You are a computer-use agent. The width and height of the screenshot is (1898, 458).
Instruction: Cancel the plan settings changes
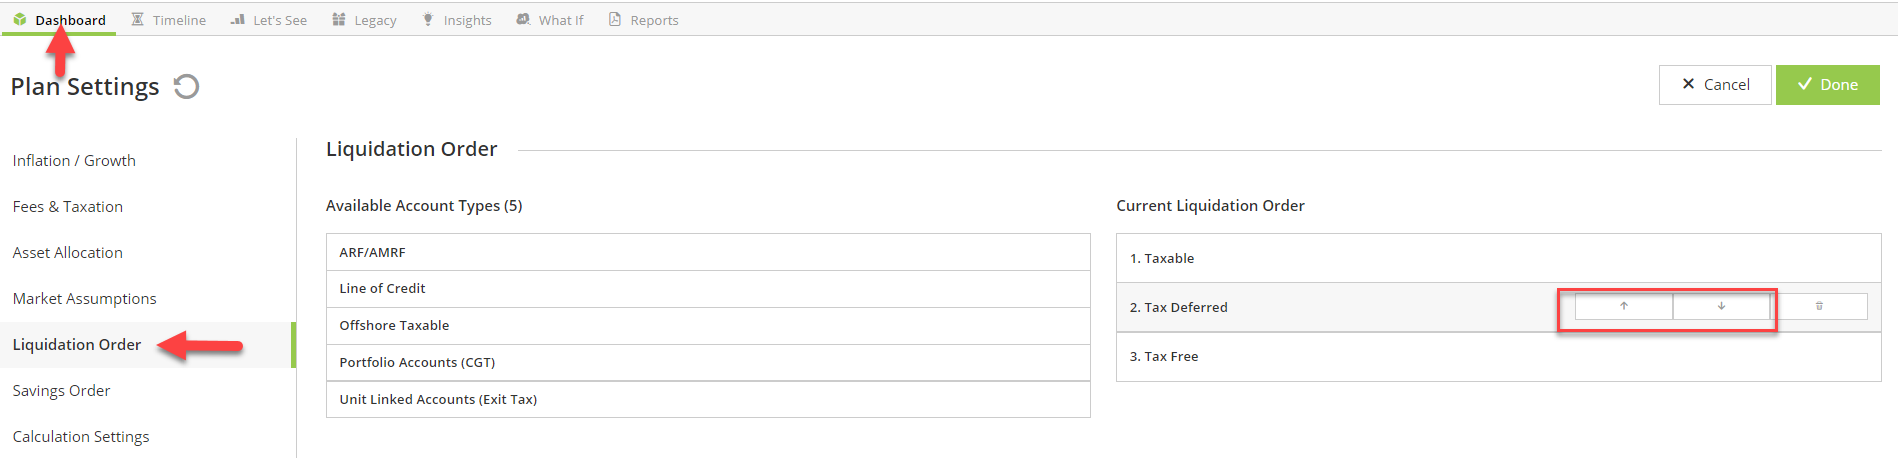point(1715,85)
